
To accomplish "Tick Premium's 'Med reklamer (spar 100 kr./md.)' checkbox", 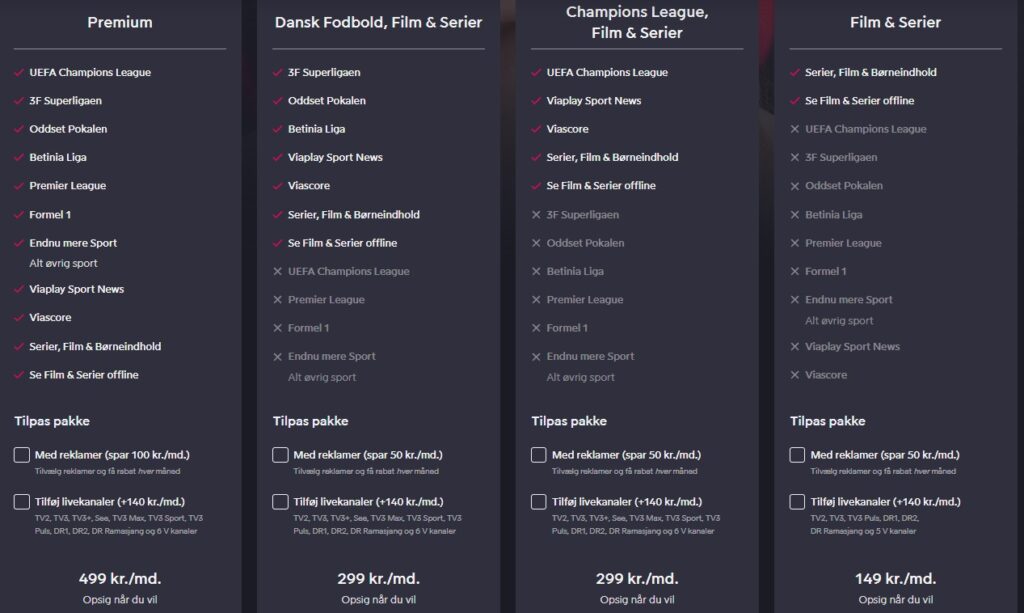I will point(22,455).
